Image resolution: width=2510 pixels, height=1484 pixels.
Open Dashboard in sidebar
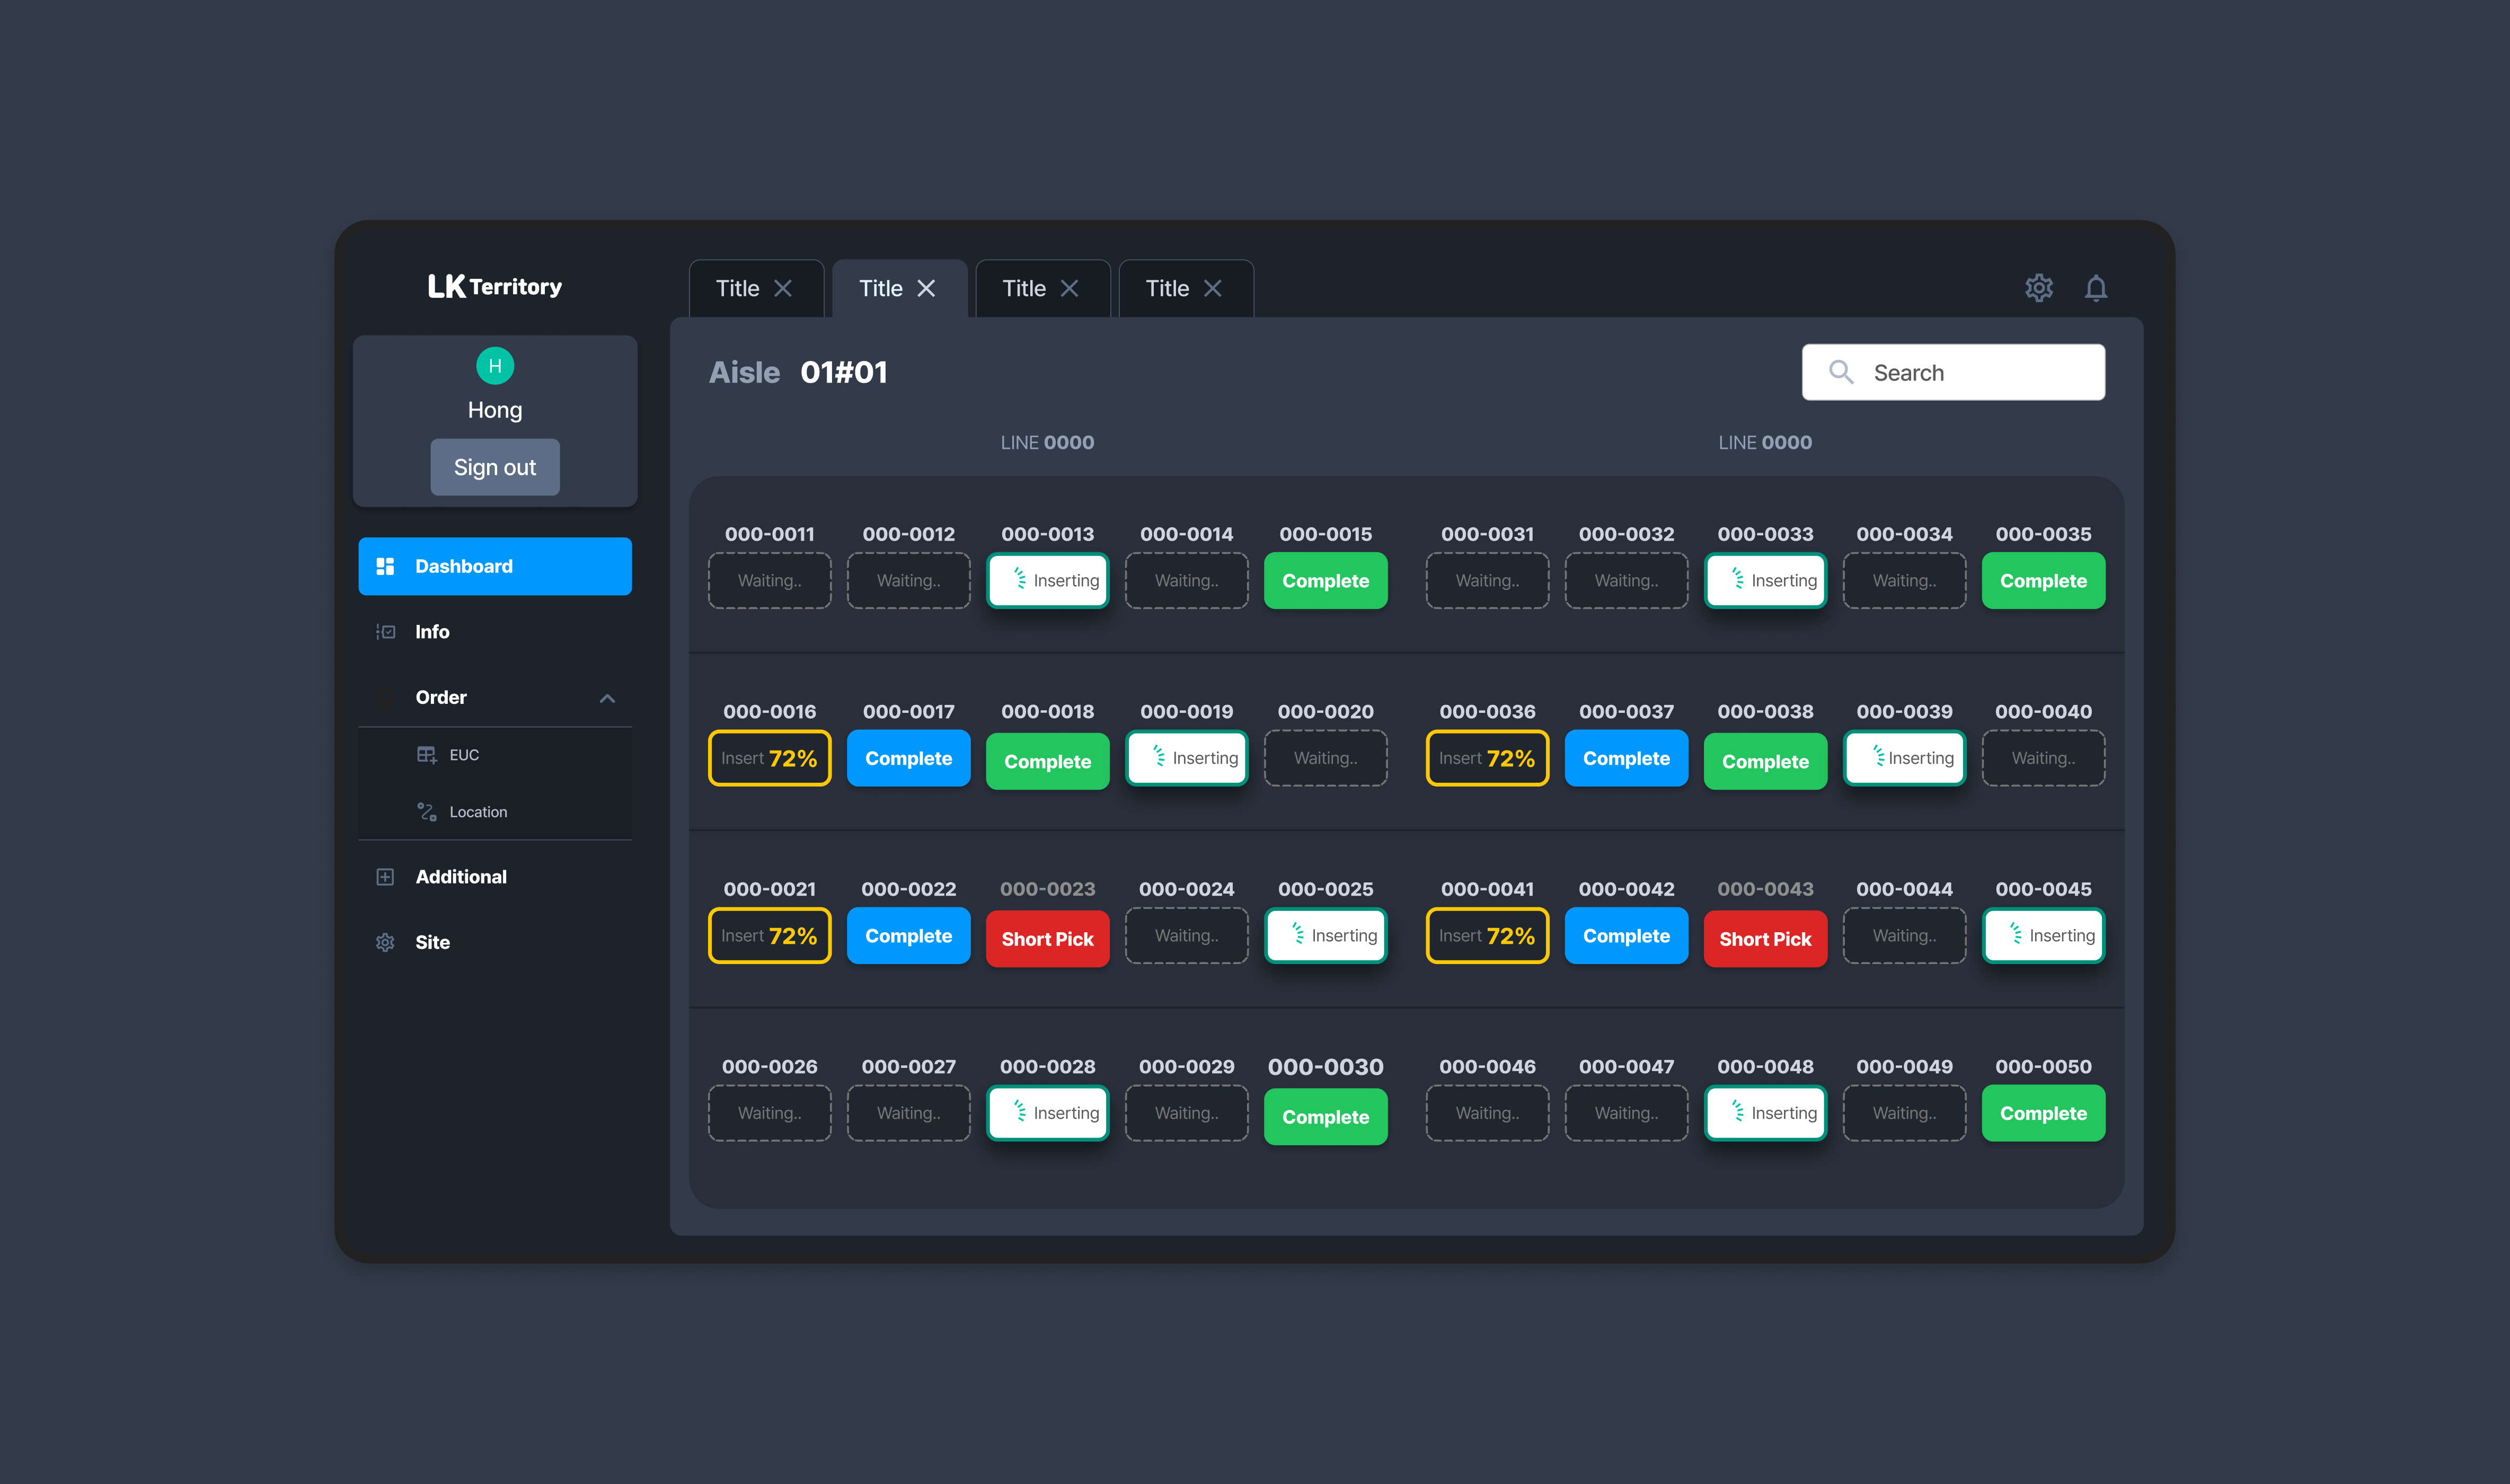pyautogui.click(x=495, y=566)
